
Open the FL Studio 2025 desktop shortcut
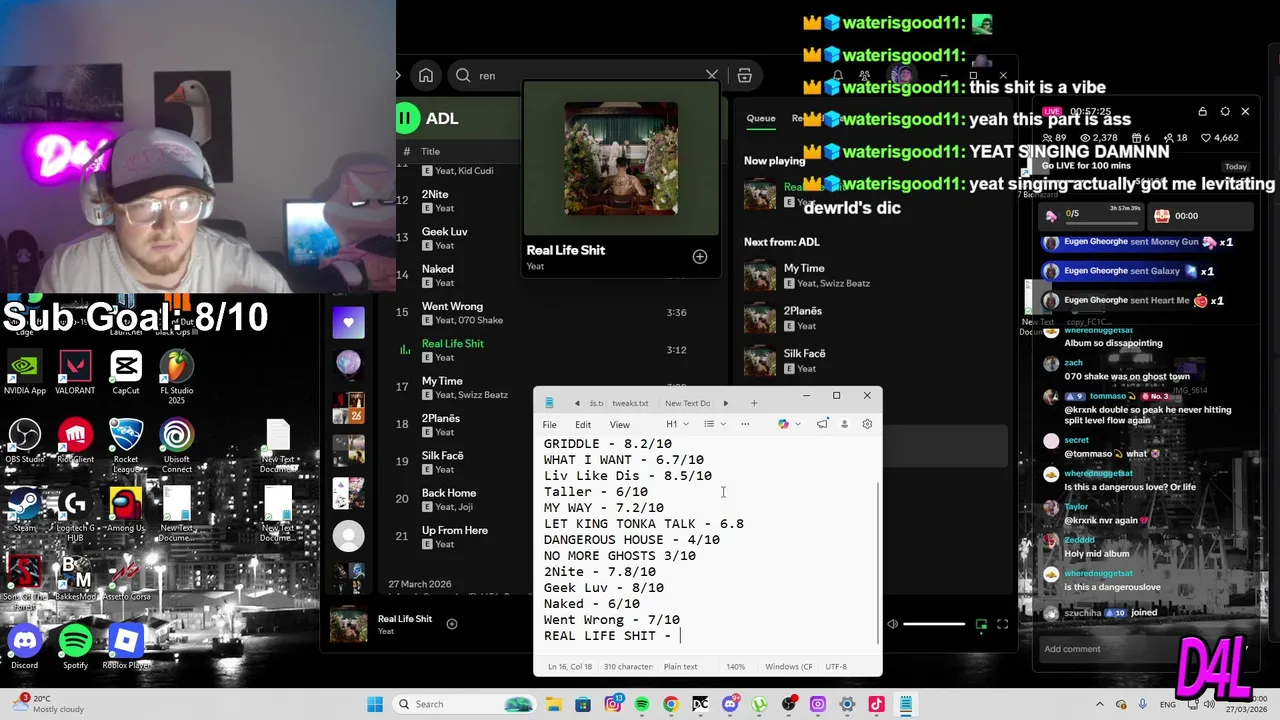click(x=177, y=377)
